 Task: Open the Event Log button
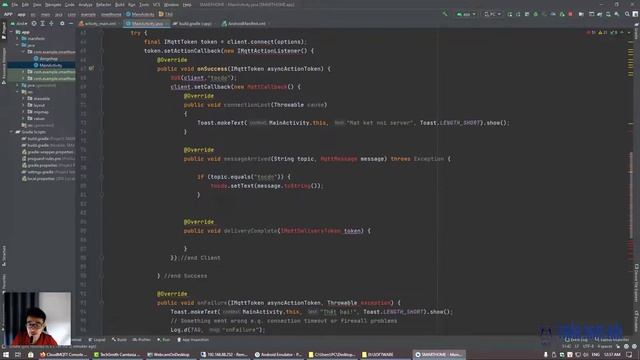tap(576, 340)
